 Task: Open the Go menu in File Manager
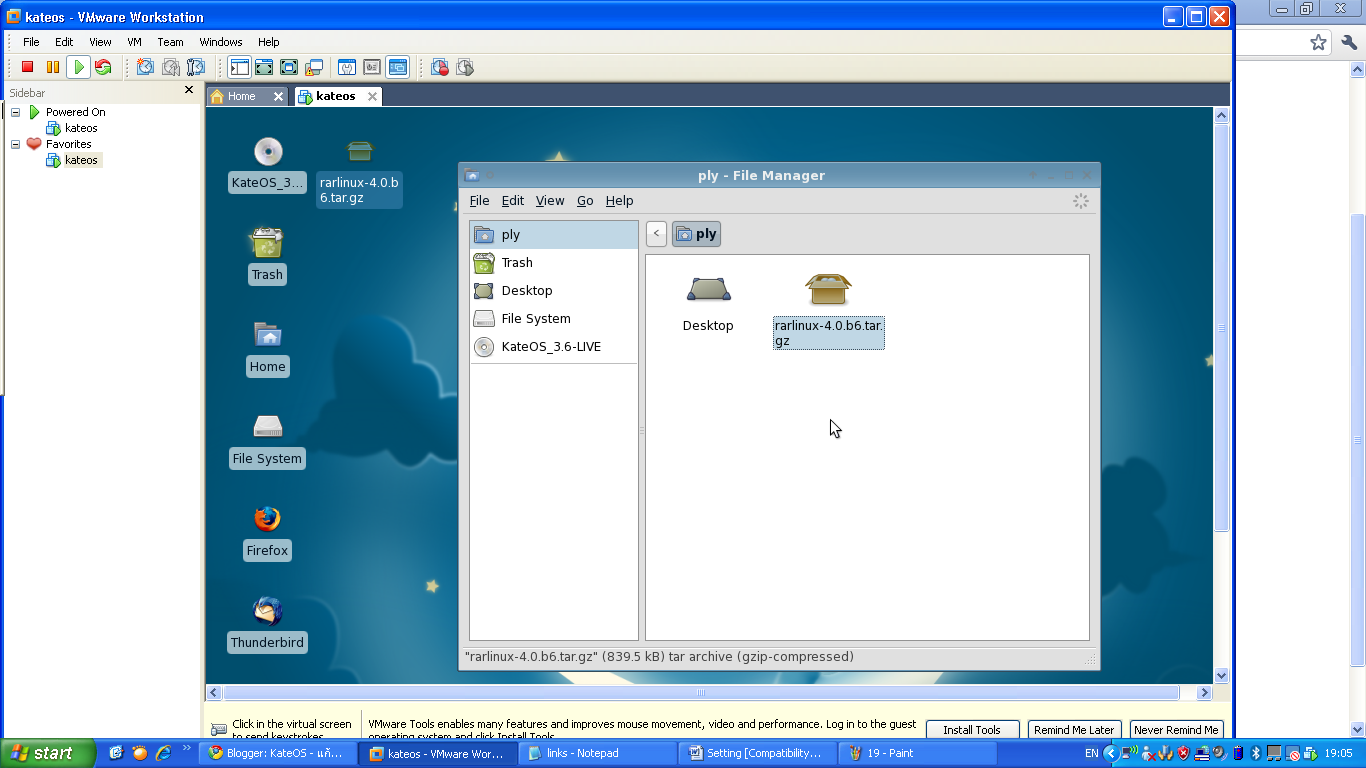585,201
